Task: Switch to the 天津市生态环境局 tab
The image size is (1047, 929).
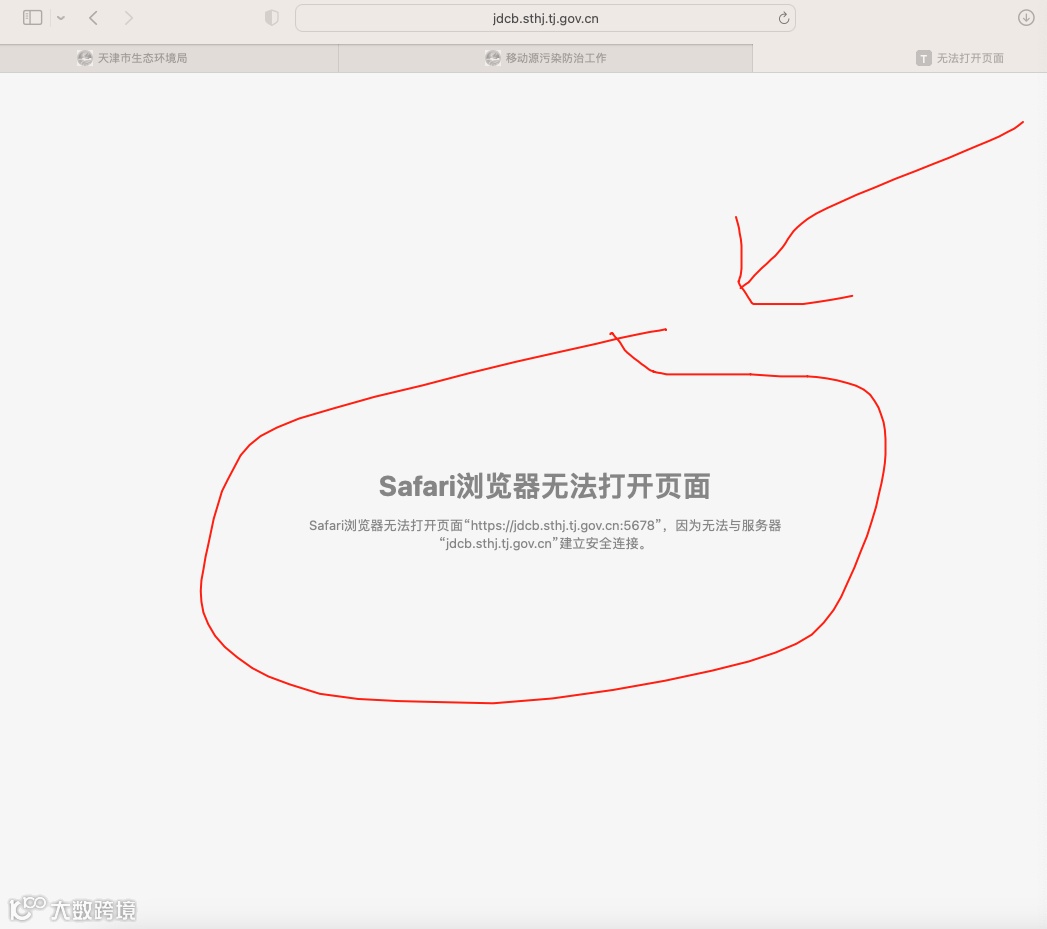Action: [x=169, y=58]
